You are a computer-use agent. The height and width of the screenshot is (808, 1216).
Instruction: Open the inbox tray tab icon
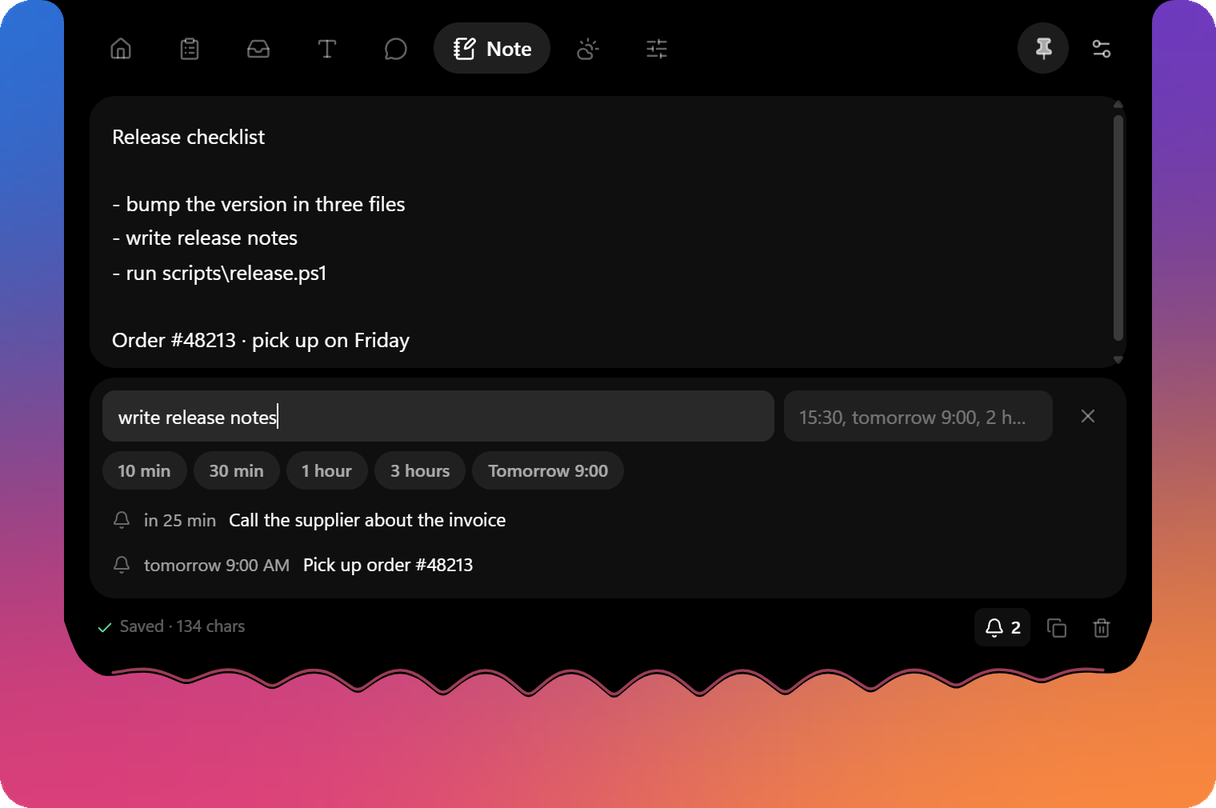tap(258, 49)
